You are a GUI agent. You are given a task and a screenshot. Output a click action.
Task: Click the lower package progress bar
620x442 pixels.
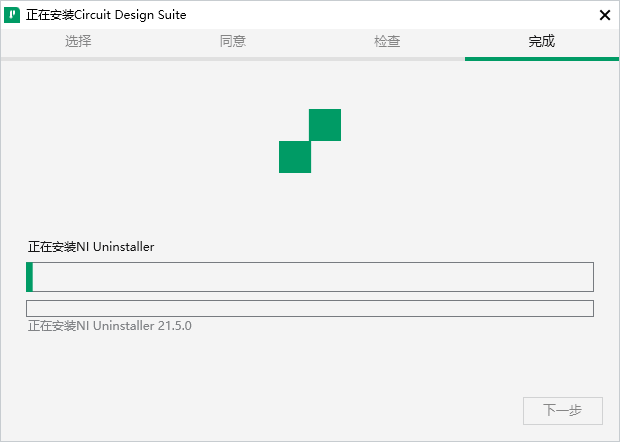pyautogui.click(x=310, y=308)
